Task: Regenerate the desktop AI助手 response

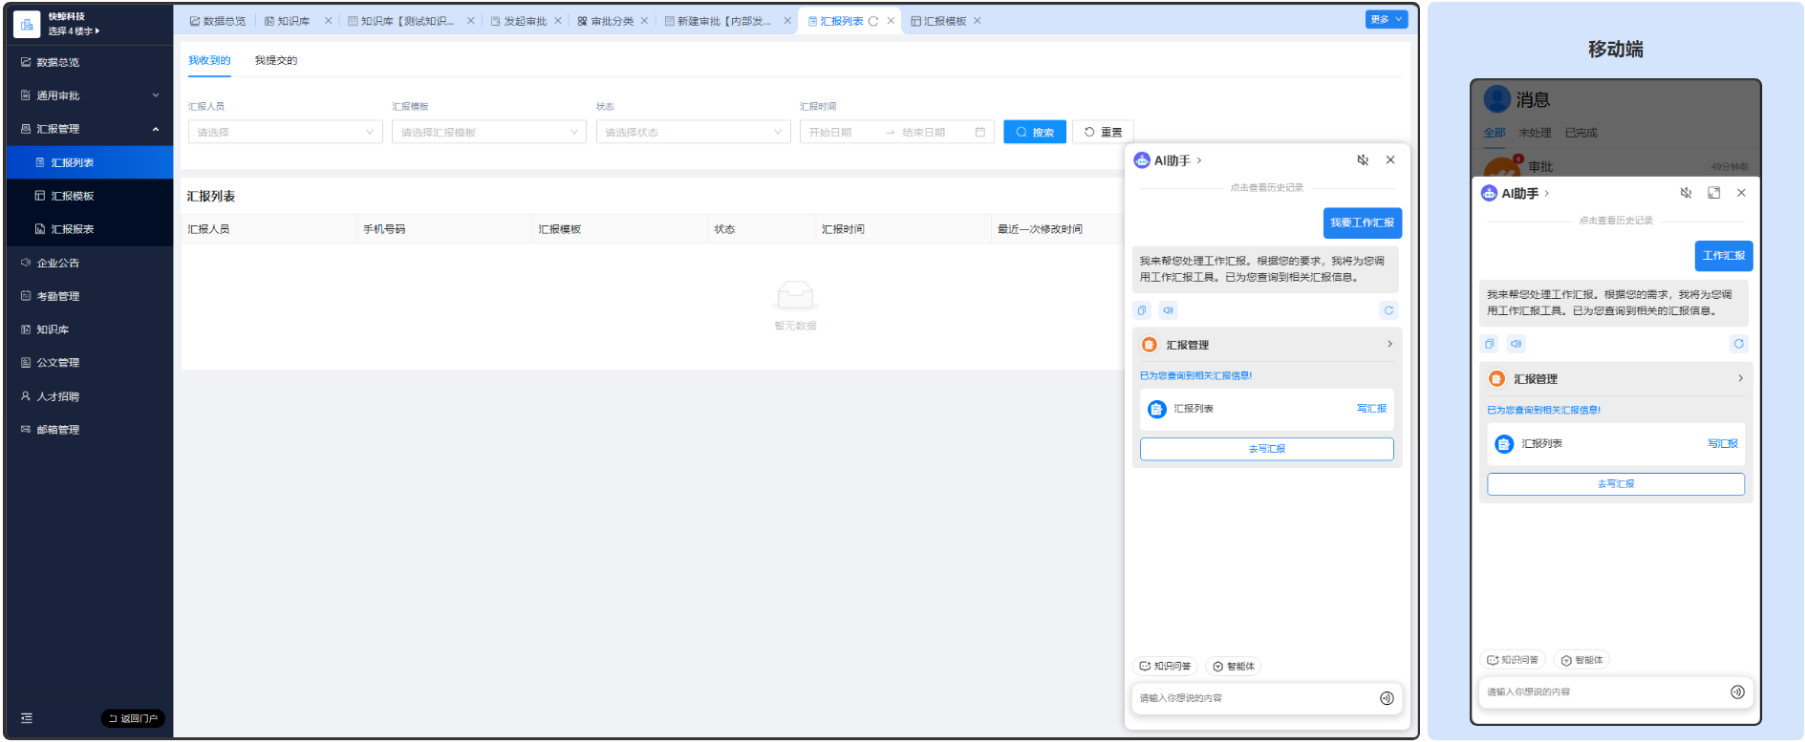Action: click(x=1388, y=310)
